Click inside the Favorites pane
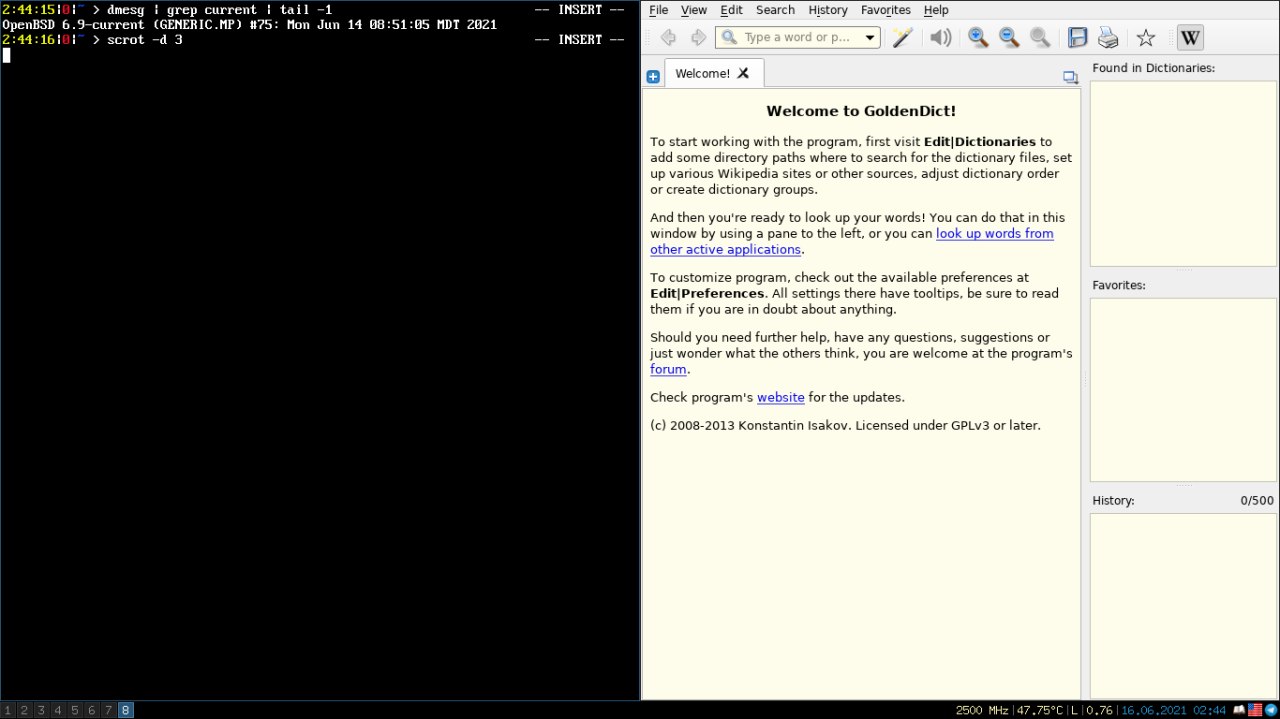The height and width of the screenshot is (719, 1280). click(x=1183, y=389)
